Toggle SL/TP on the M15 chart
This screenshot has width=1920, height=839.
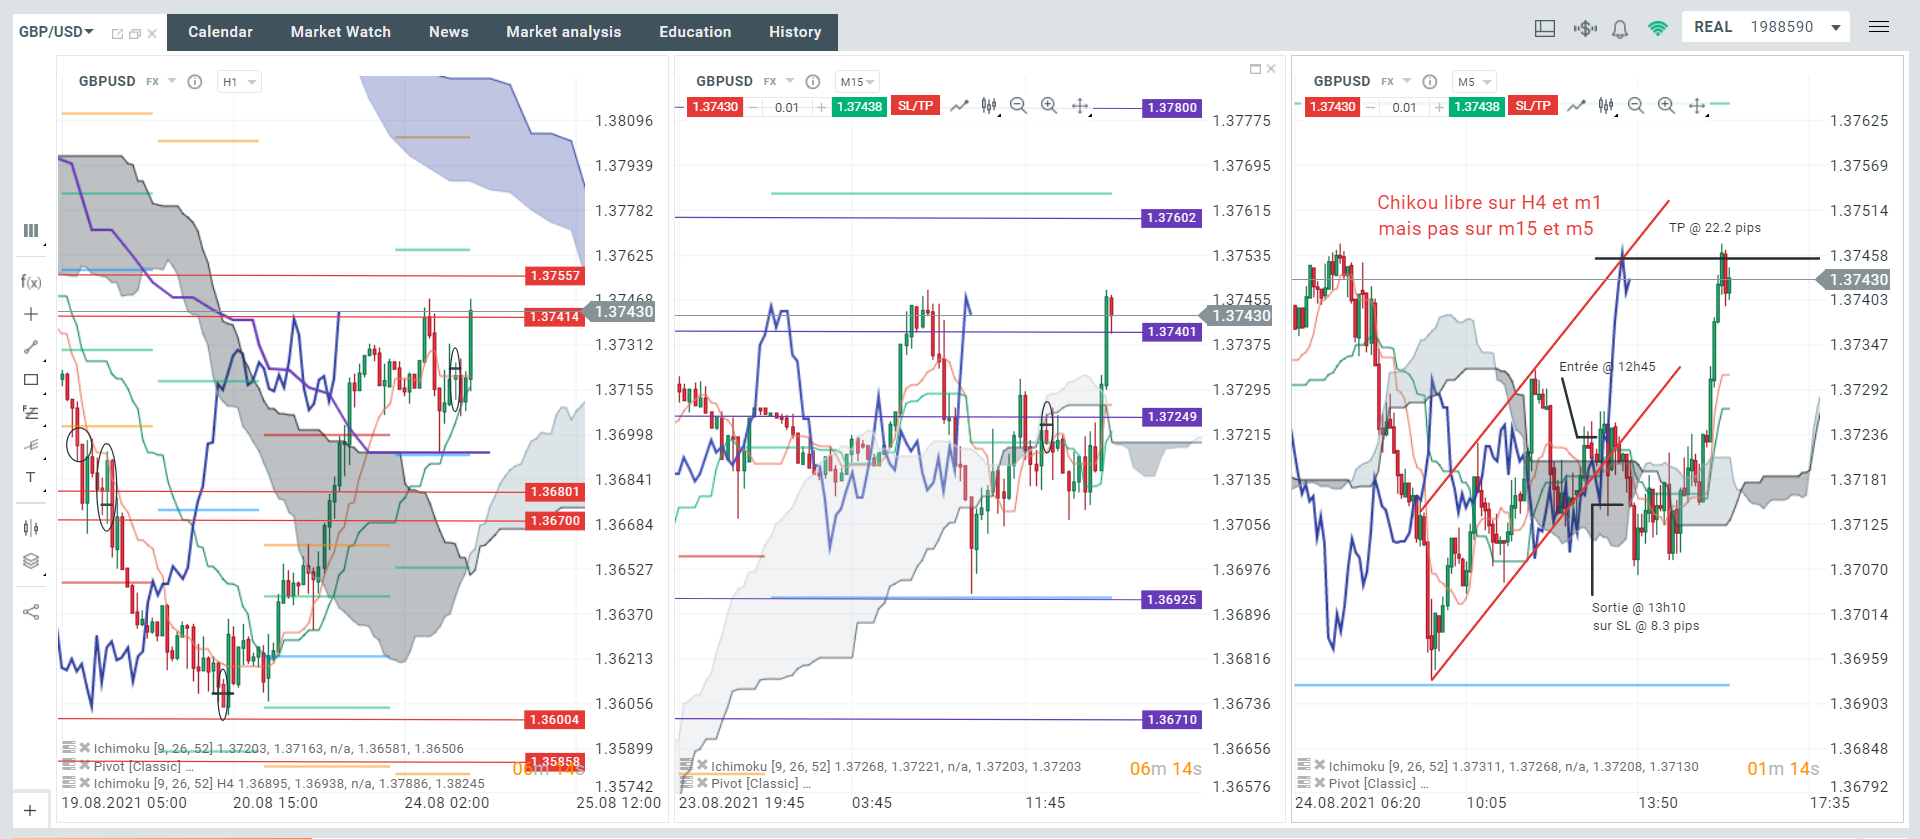[x=915, y=106]
